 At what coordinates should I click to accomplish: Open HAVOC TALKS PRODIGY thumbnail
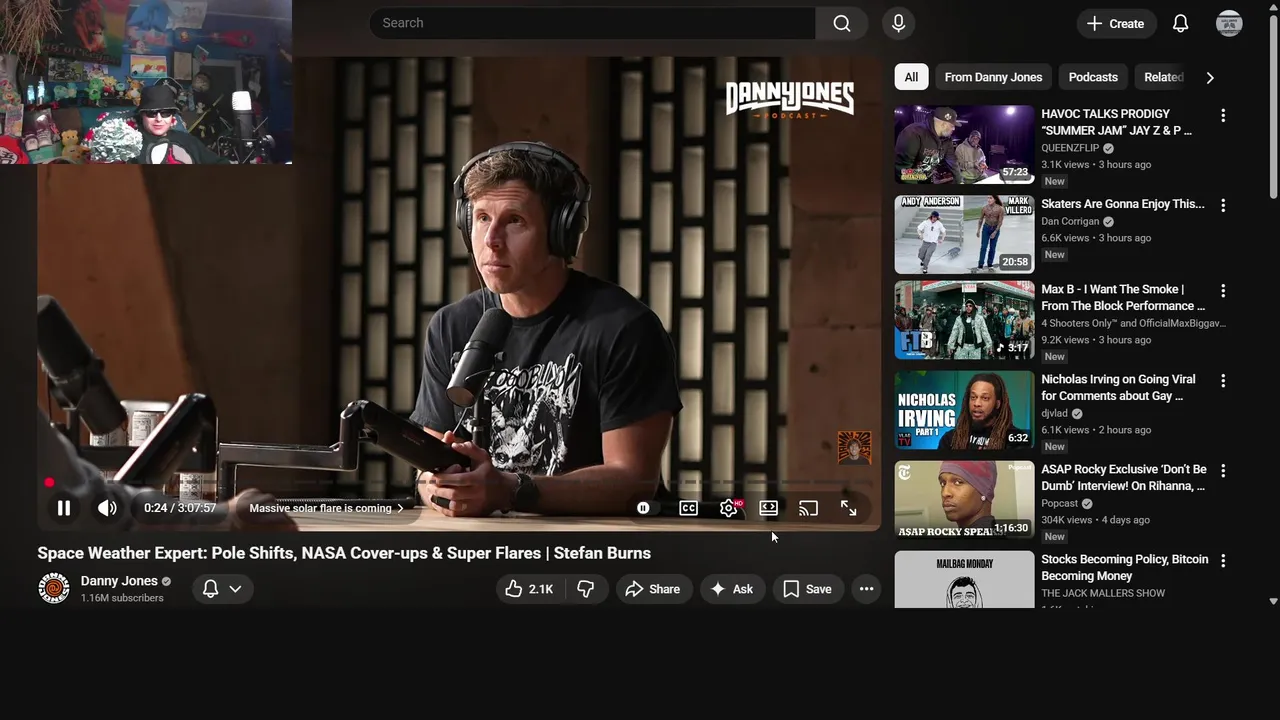tap(964, 144)
